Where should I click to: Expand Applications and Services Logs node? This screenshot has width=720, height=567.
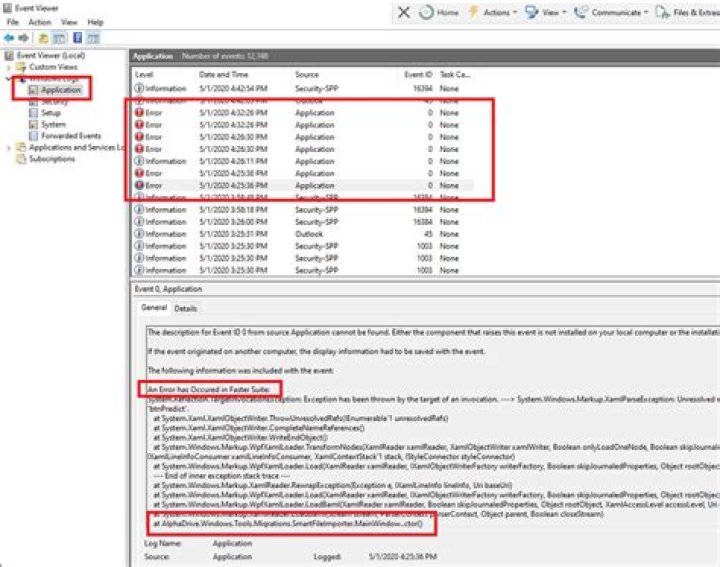(8, 148)
